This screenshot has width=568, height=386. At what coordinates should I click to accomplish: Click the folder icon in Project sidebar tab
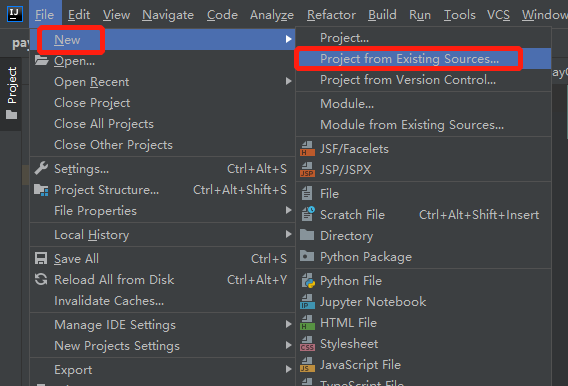(12, 115)
